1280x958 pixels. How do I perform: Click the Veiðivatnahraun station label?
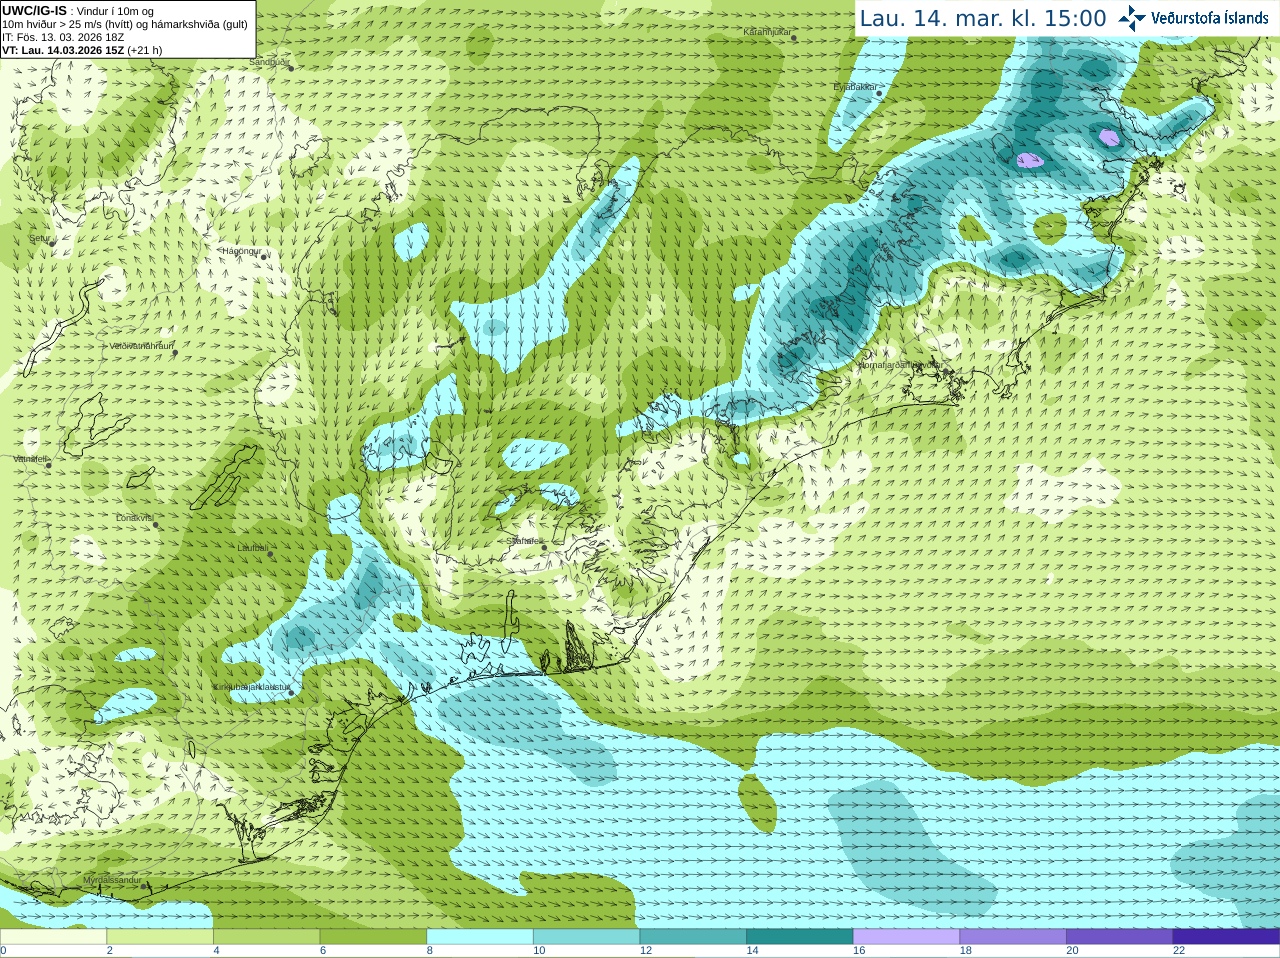click(141, 346)
